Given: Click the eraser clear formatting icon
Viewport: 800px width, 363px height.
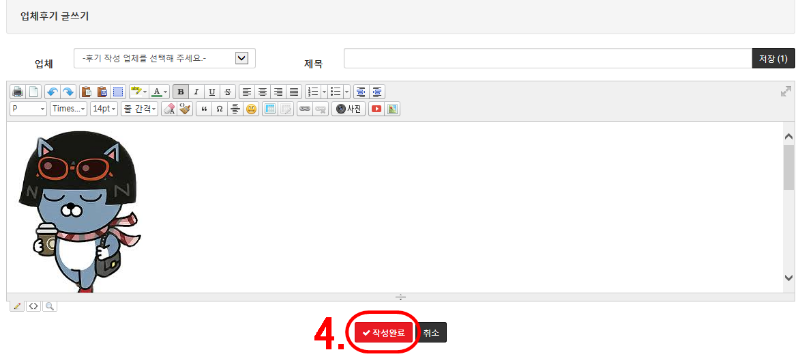Looking at the screenshot, I should tap(169, 109).
